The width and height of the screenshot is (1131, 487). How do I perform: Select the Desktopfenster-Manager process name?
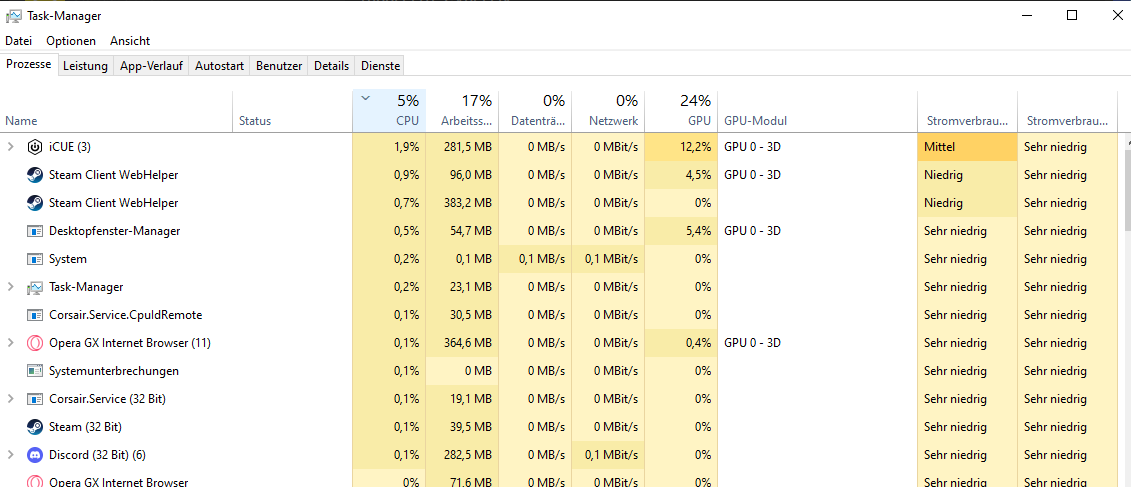point(115,231)
